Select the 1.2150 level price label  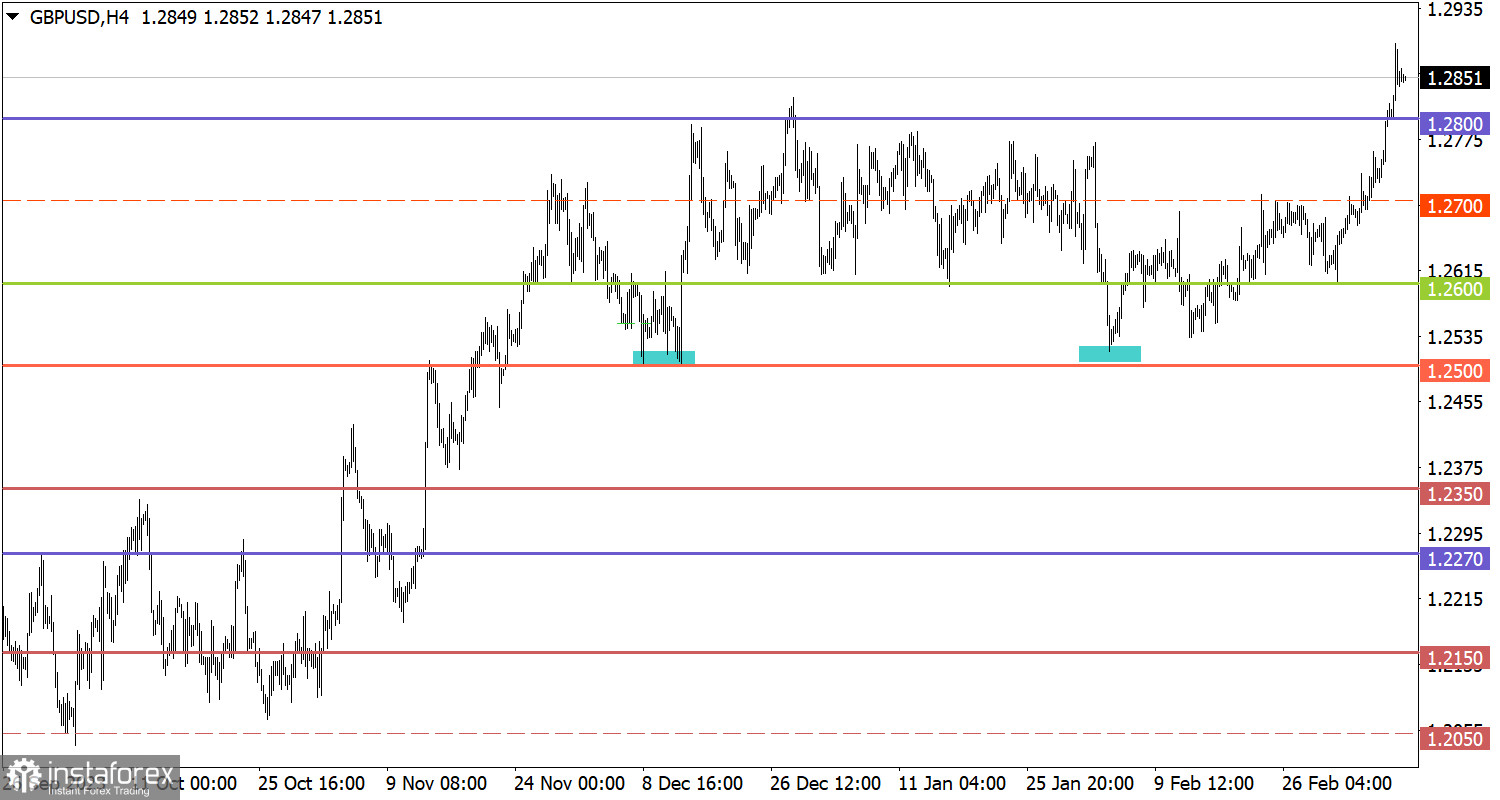[1455, 657]
